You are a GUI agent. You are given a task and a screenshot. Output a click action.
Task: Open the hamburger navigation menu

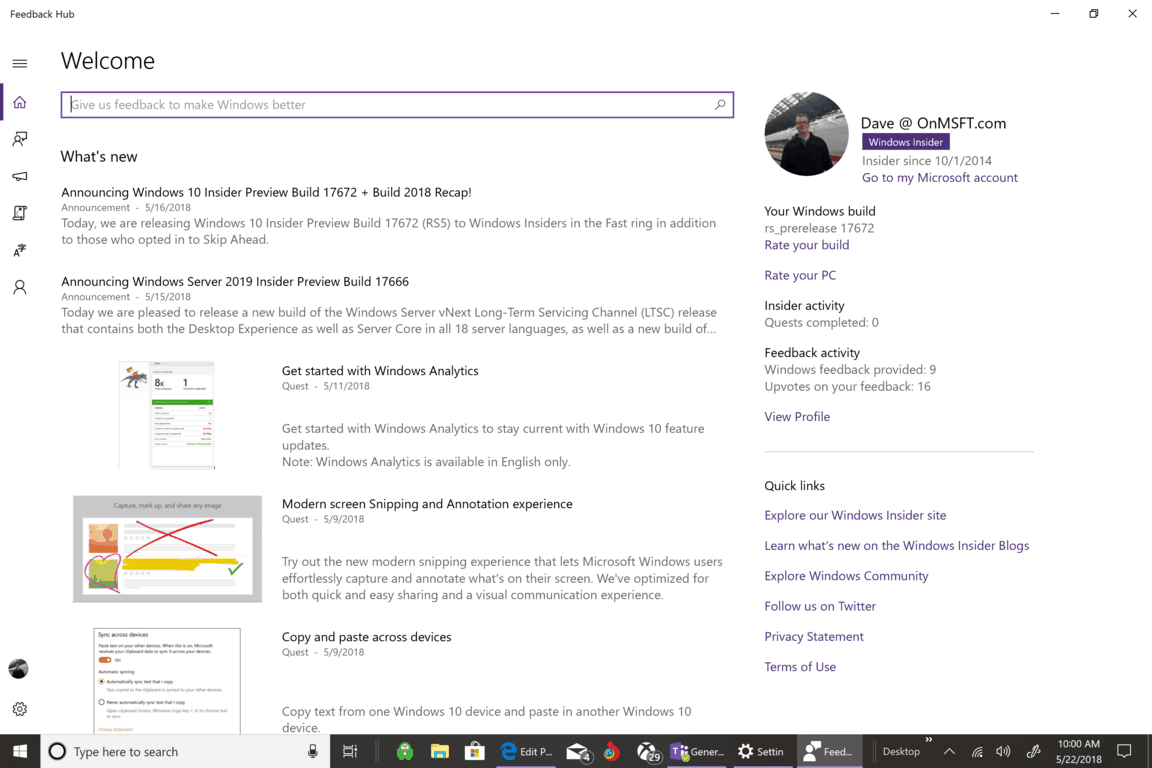click(20, 63)
